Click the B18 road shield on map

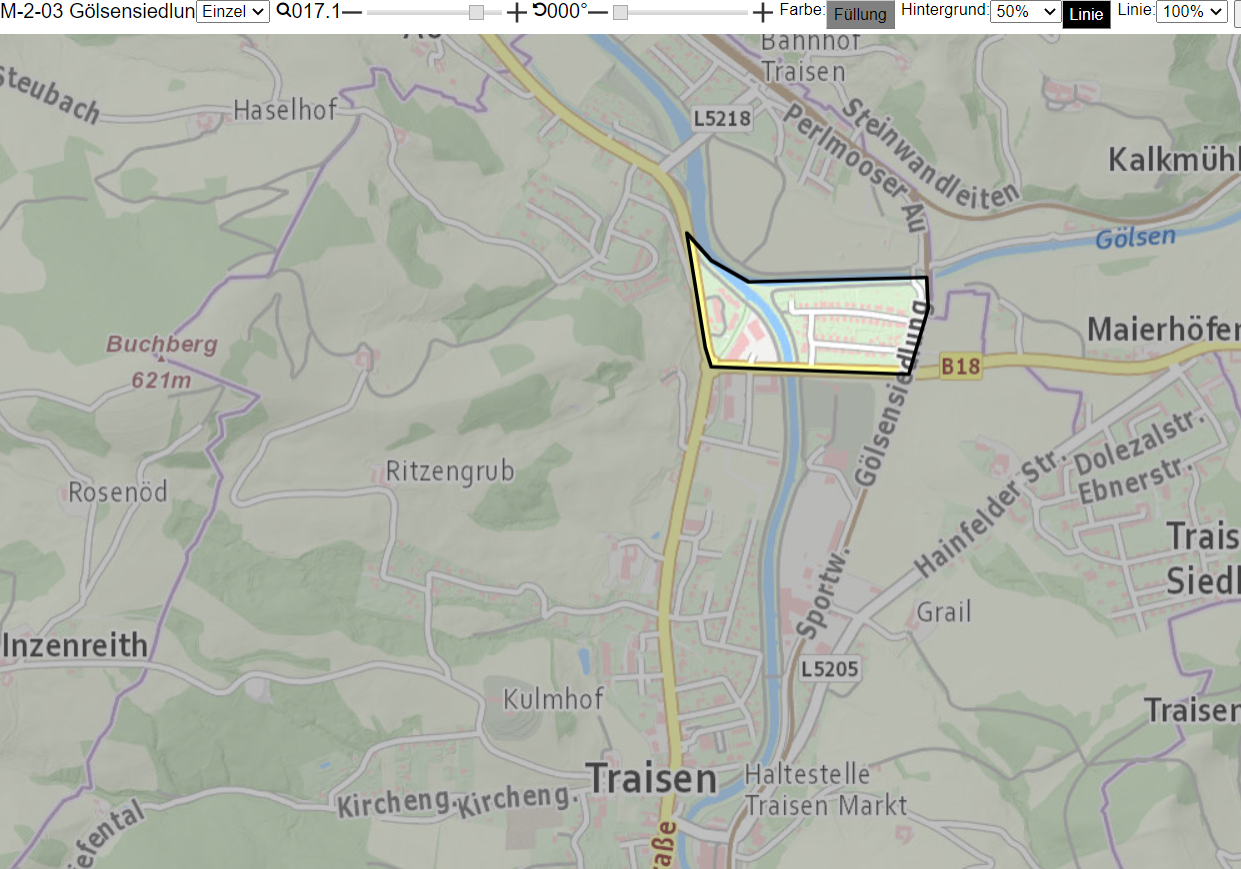[960, 368]
